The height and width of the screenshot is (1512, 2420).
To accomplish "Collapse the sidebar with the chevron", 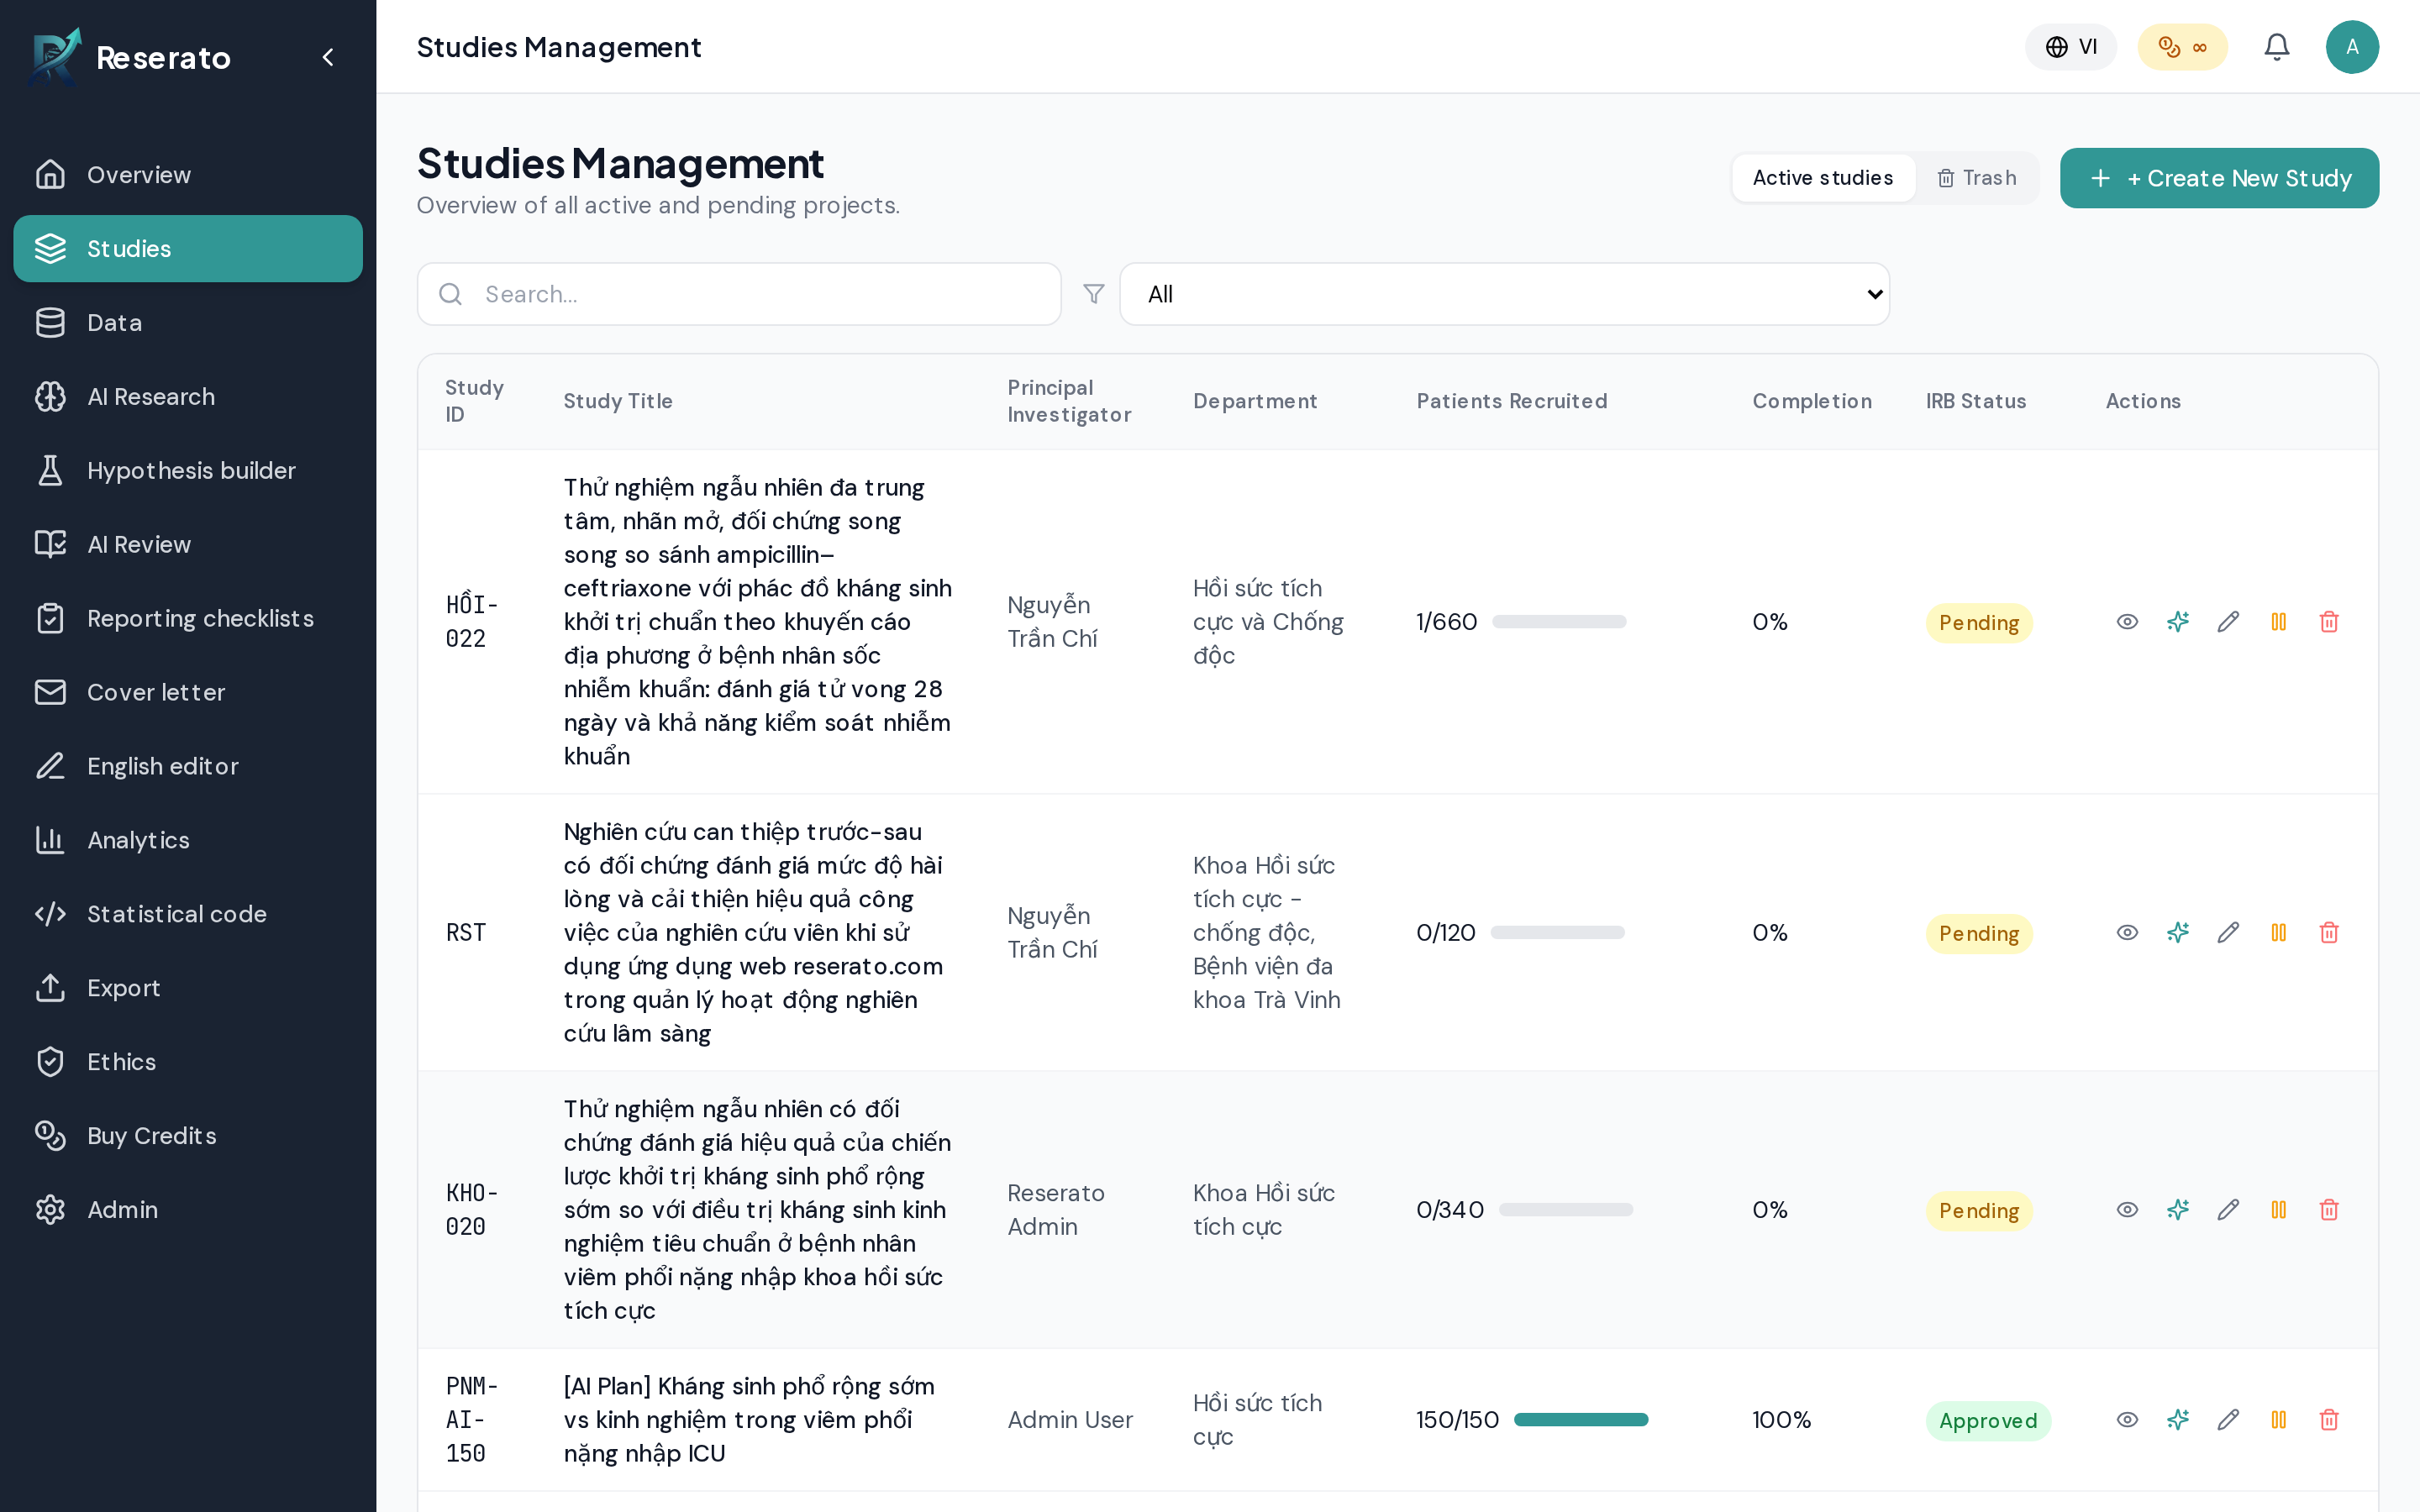I will coord(328,57).
